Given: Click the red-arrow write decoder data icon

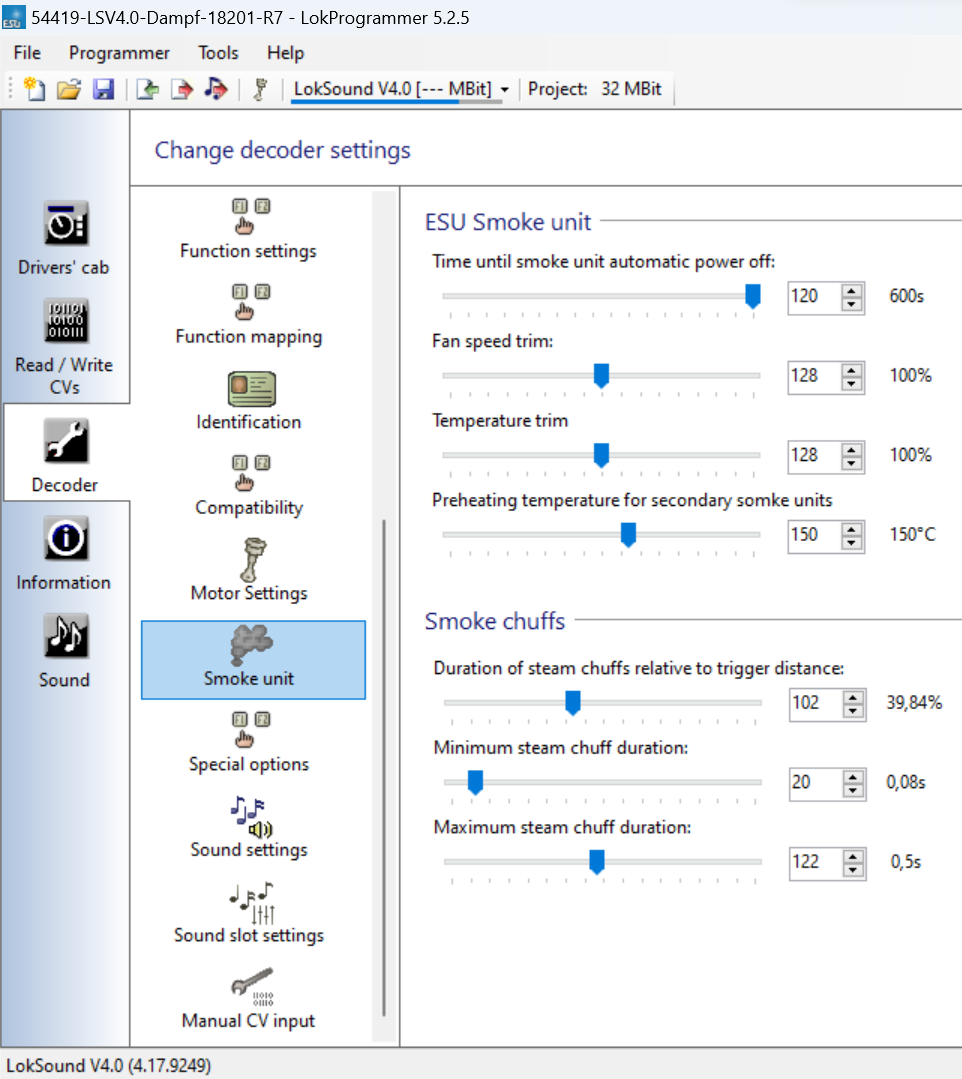Looking at the screenshot, I should pos(182,89).
